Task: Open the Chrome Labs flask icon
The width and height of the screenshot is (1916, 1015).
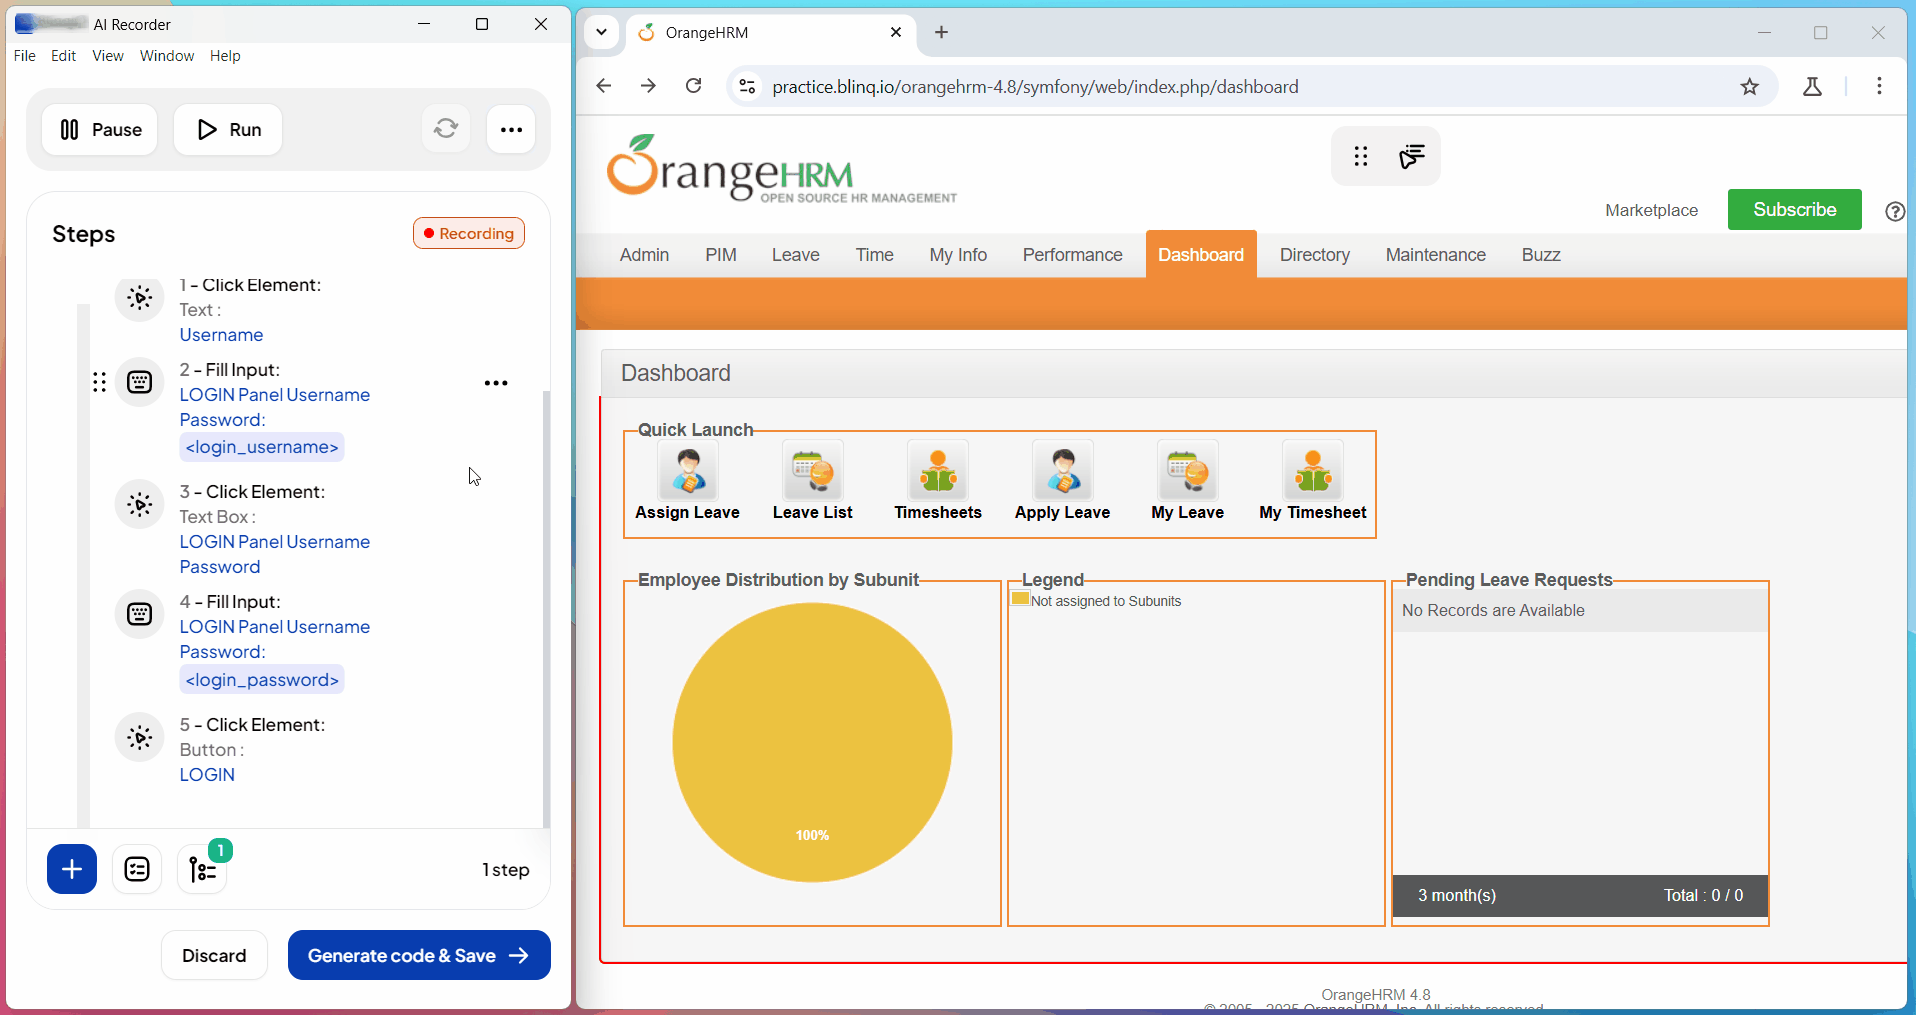Action: (x=1812, y=87)
